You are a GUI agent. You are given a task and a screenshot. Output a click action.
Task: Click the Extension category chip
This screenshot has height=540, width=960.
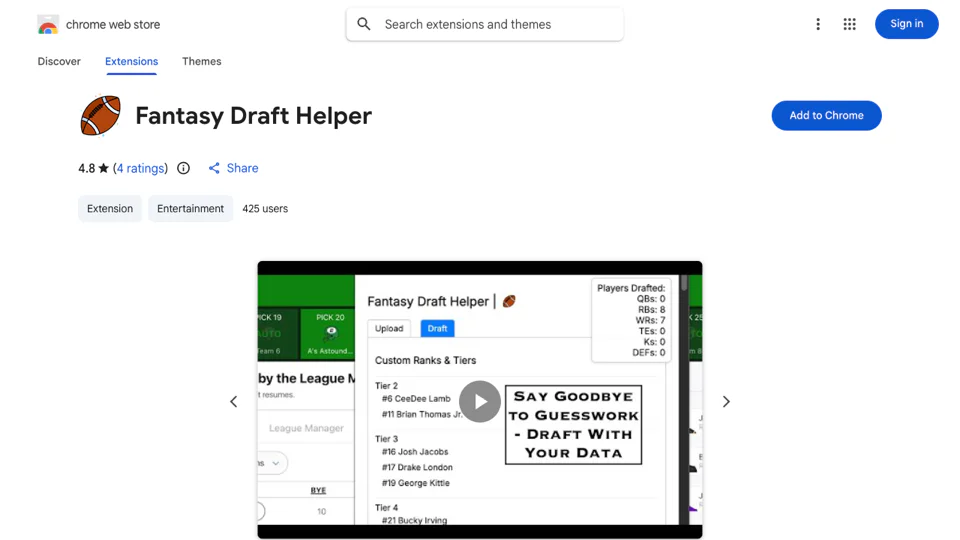click(x=110, y=209)
